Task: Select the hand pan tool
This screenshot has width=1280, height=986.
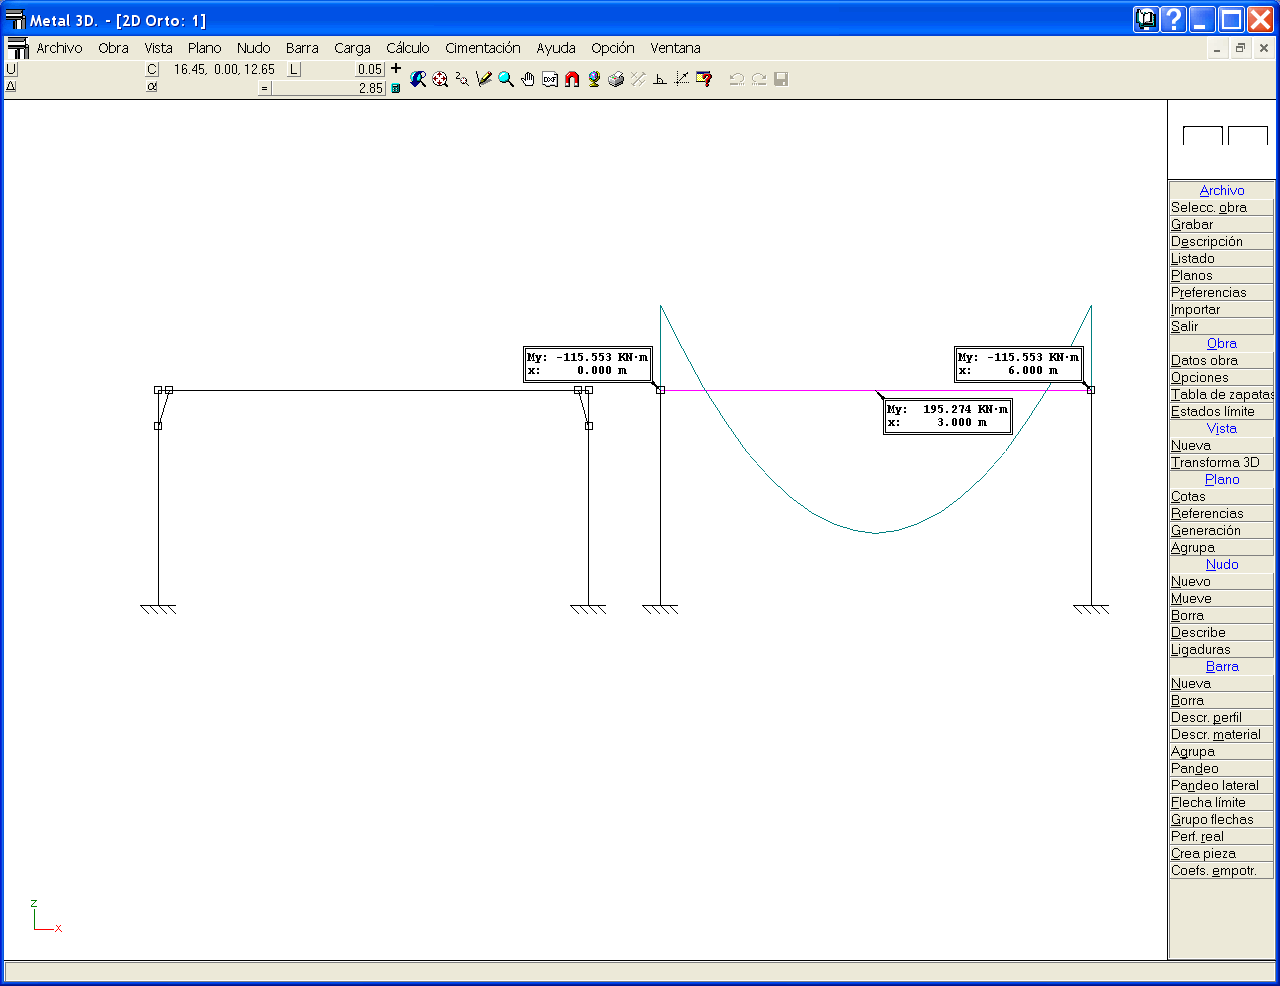Action: (528, 79)
